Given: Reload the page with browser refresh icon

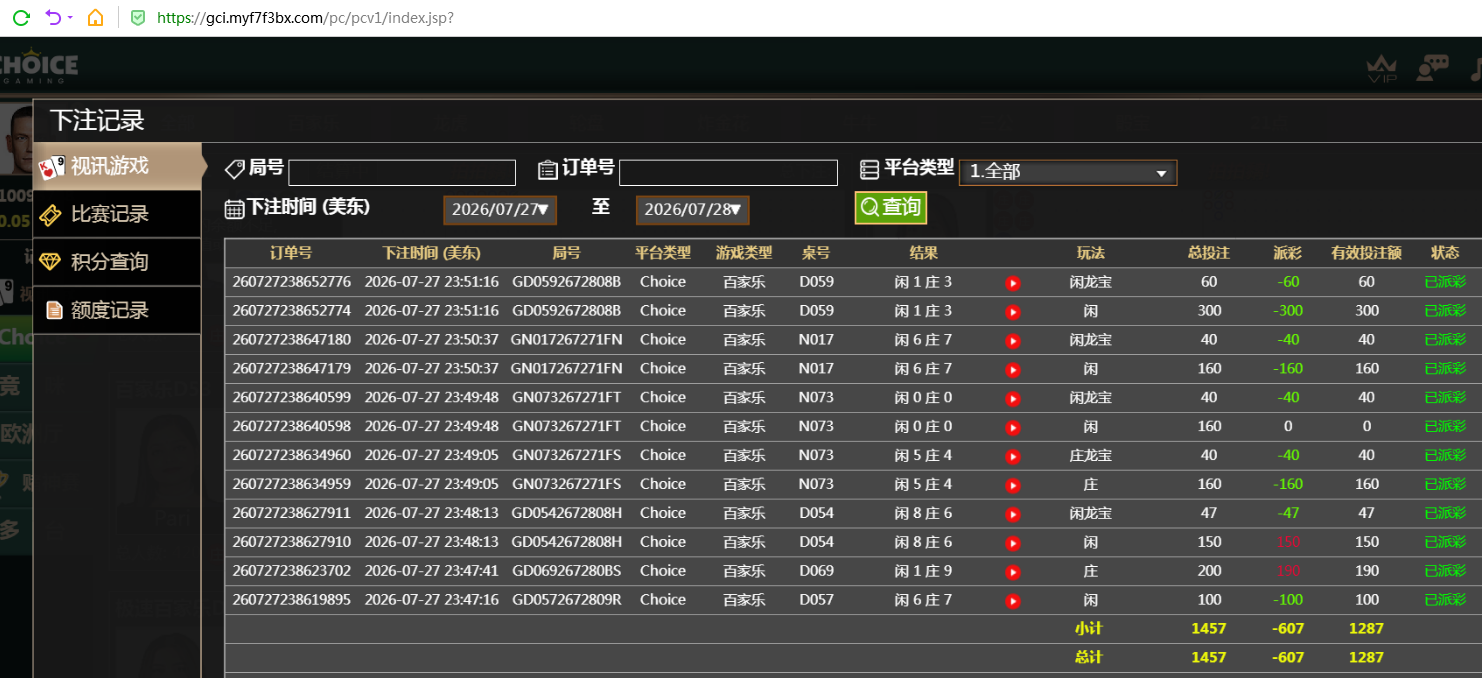Looking at the screenshot, I should point(21,17).
